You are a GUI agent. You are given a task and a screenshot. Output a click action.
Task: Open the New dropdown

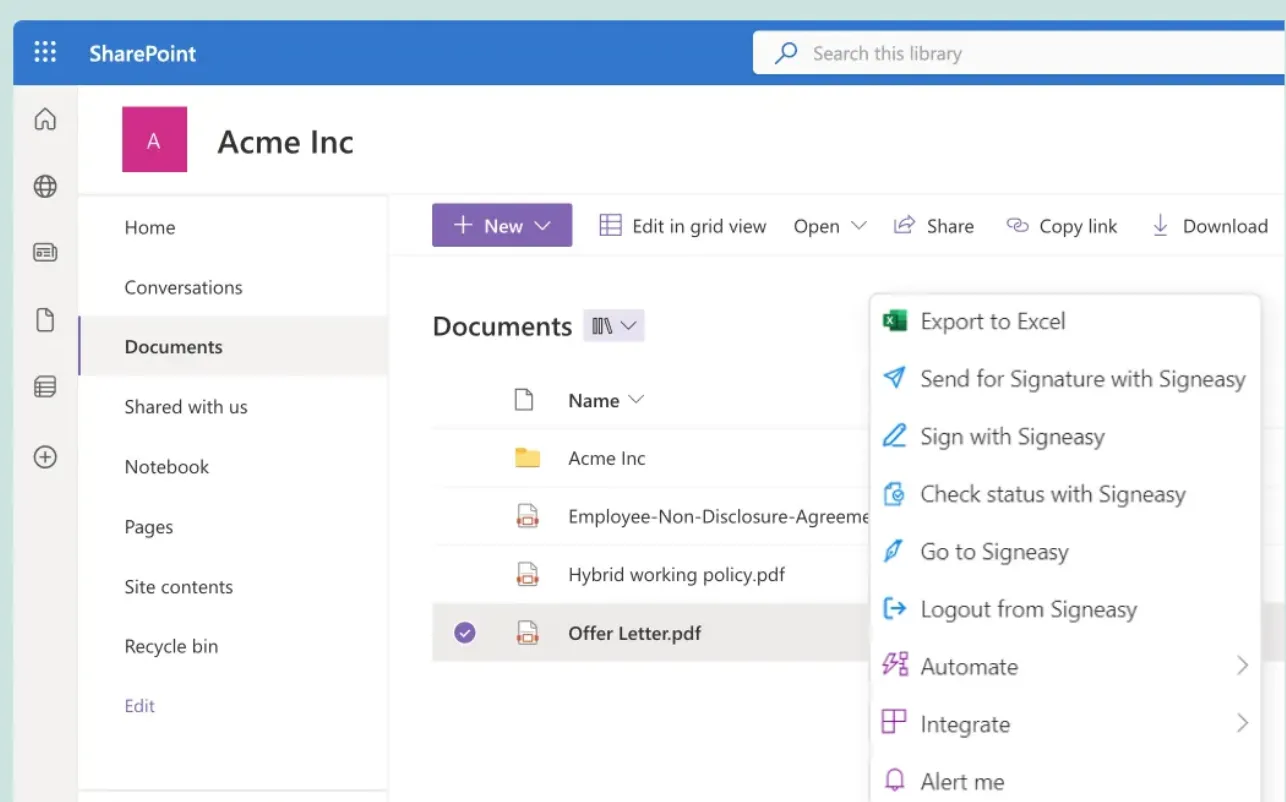[502, 225]
